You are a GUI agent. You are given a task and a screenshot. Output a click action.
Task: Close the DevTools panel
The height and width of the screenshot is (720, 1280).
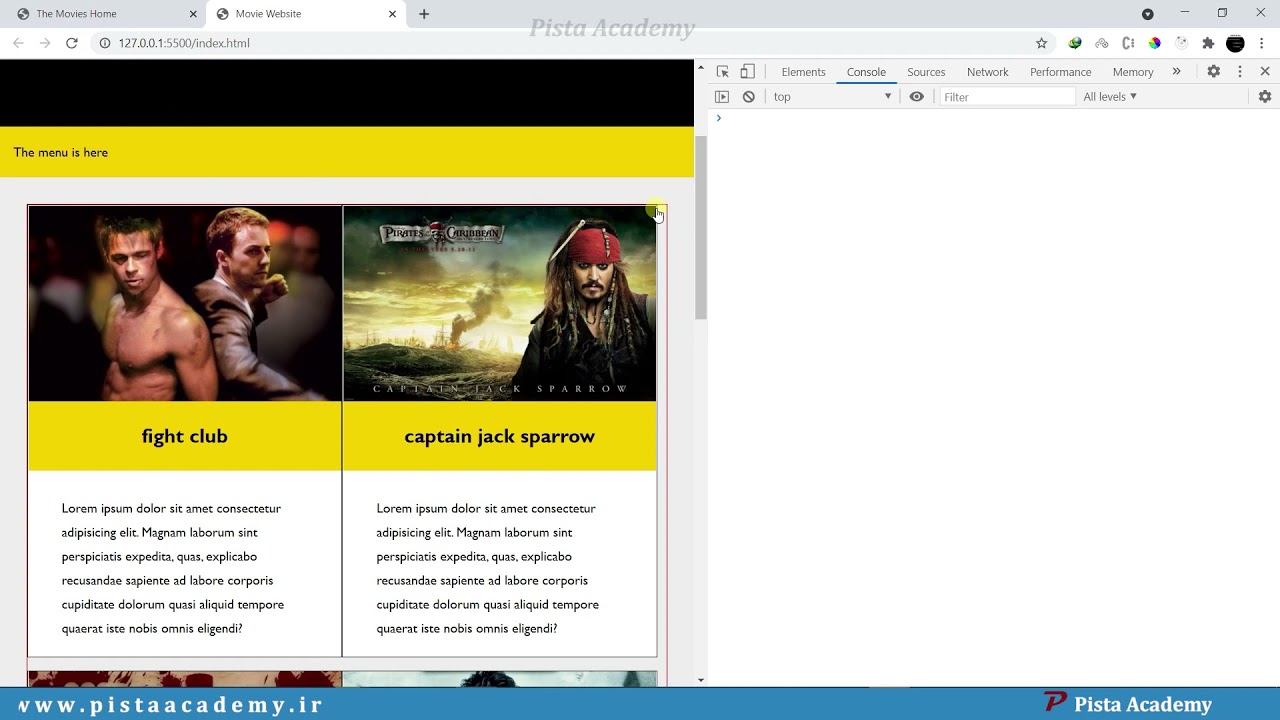pyautogui.click(x=1265, y=72)
